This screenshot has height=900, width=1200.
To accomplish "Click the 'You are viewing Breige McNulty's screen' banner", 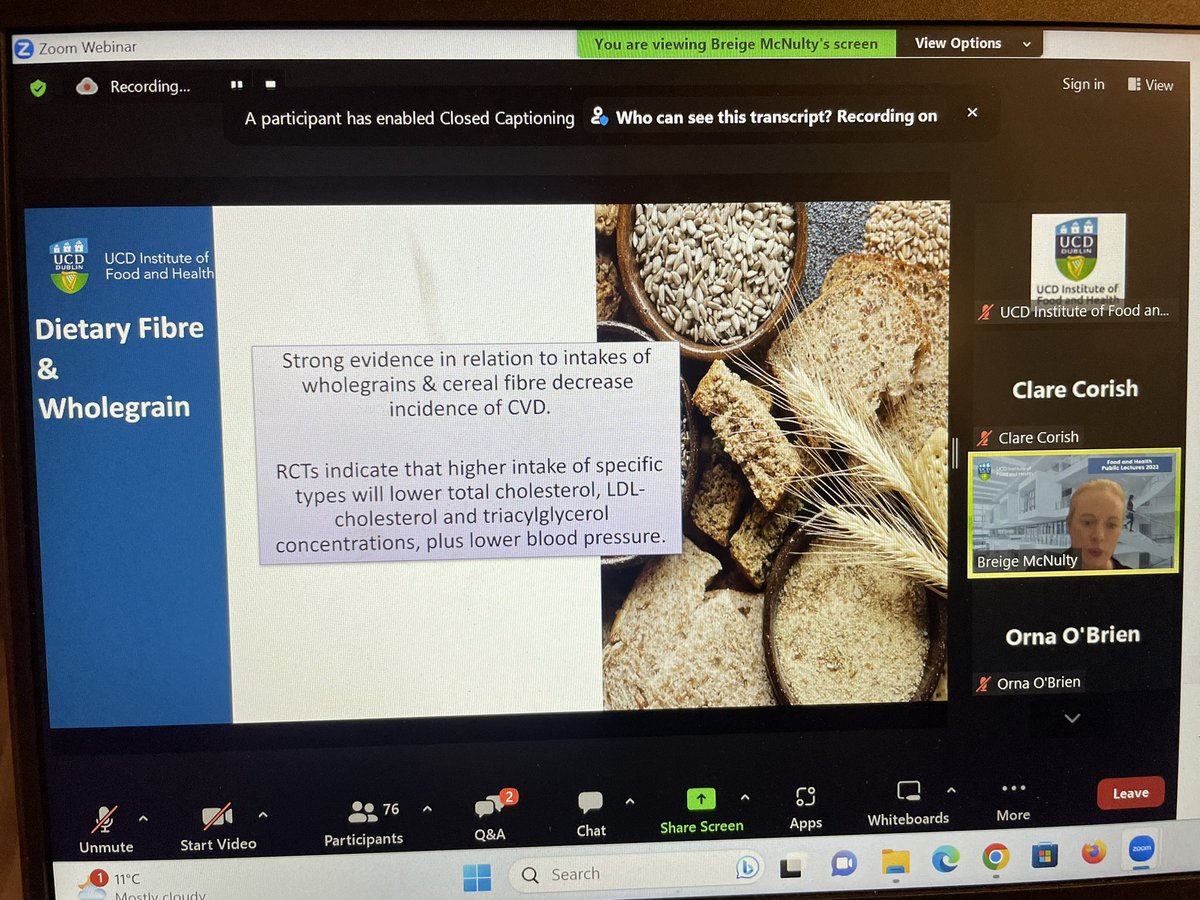I will 735,44.
